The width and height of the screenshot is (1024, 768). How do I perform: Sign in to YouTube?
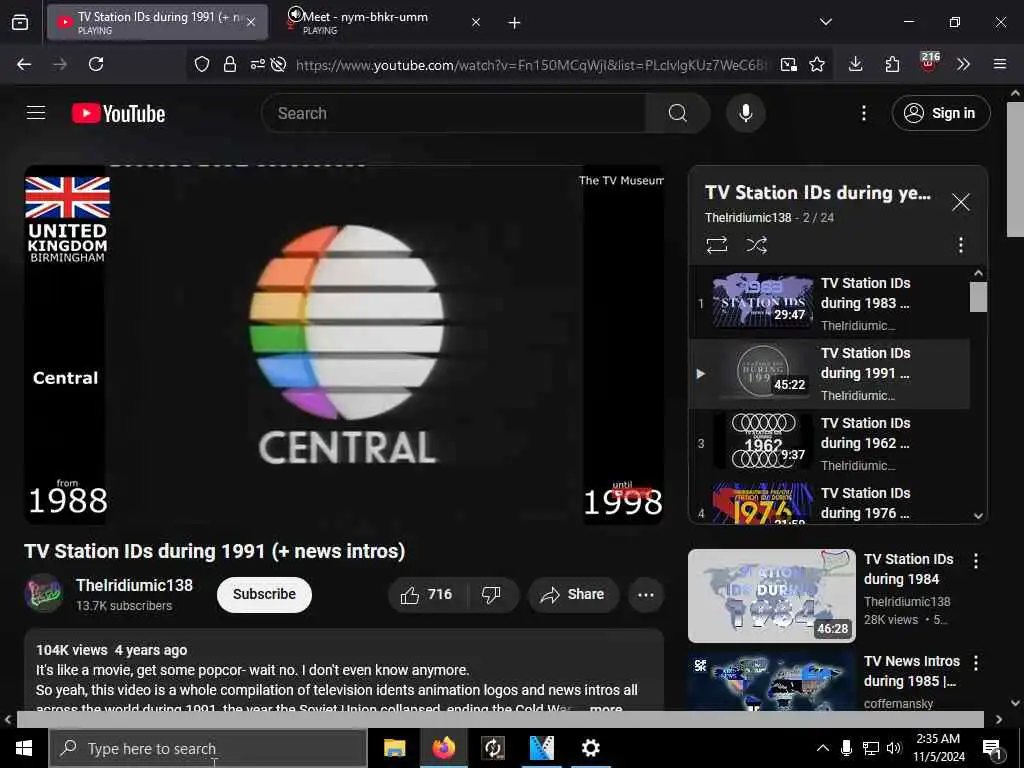pyautogui.click(x=940, y=114)
